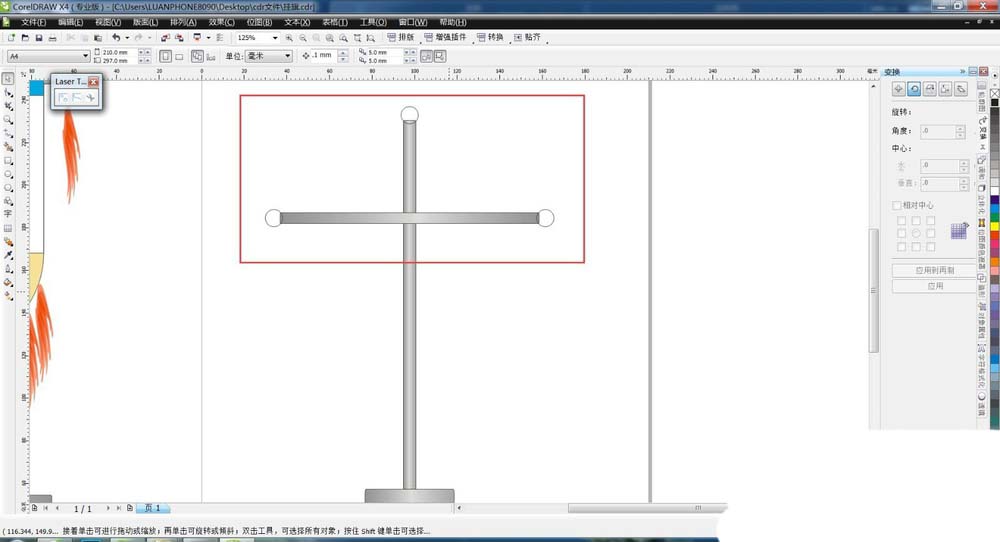Image resolution: width=1000 pixels, height=542 pixels.
Task: Select the Crop tool
Action: (8, 106)
